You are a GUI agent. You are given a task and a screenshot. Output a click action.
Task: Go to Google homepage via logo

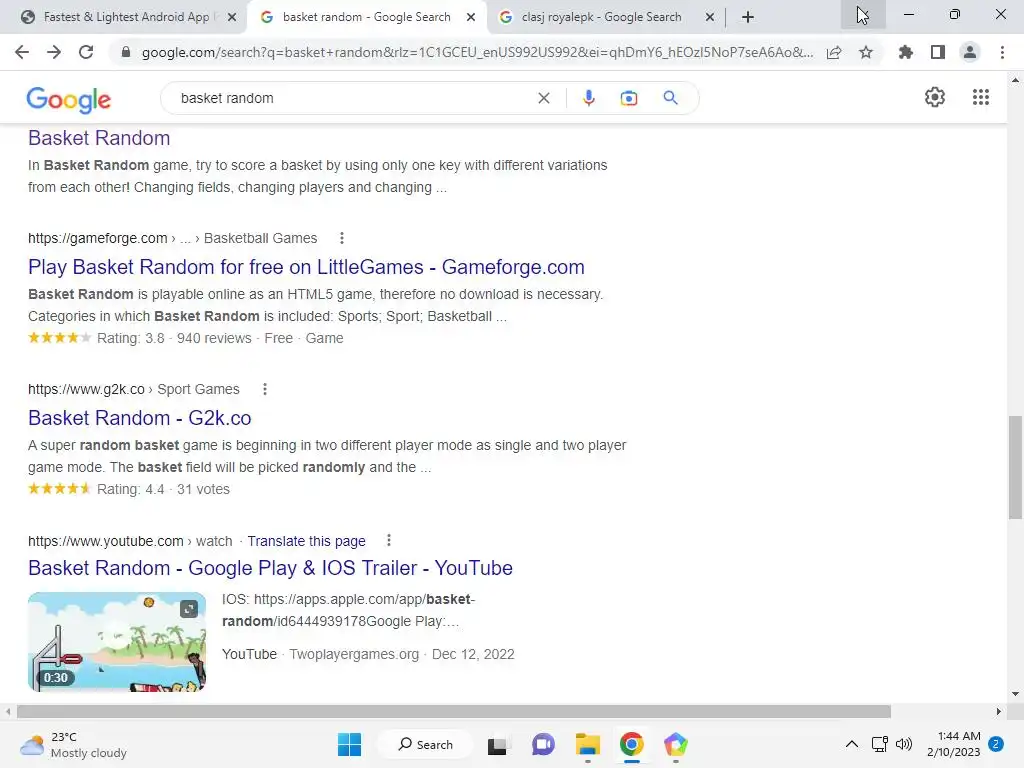click(x=69, y=99)
